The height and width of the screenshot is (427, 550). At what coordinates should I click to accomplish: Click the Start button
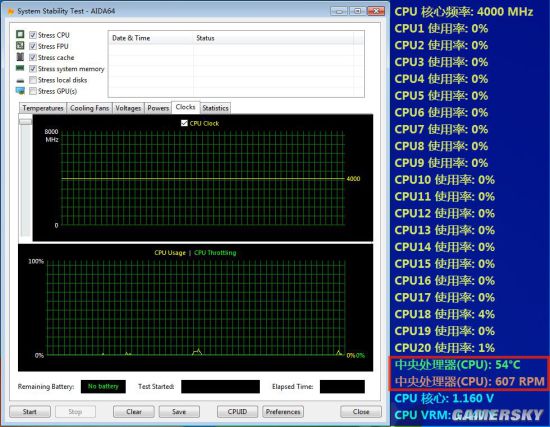[x=30, y=412]
